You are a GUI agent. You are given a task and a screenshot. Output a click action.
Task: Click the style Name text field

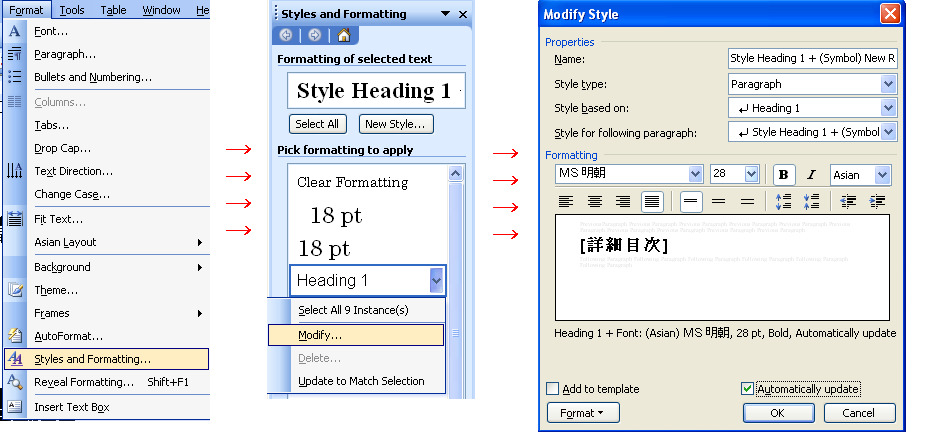812,60
